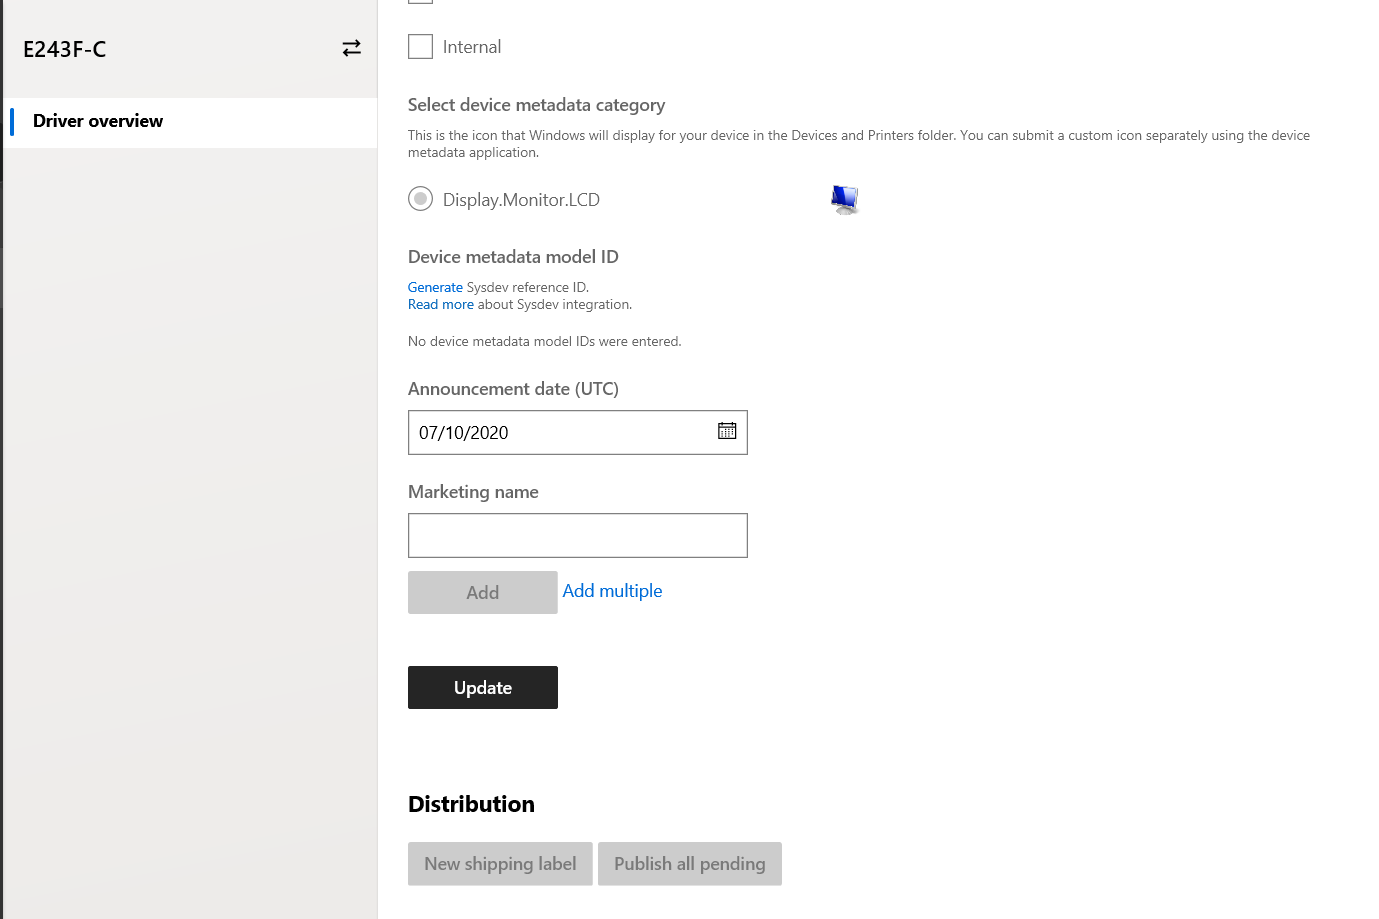This screenshot has height=919, width=1379.
Task: Click the New shipping label button
Action: pyautogui.click(x=500, y=863)
